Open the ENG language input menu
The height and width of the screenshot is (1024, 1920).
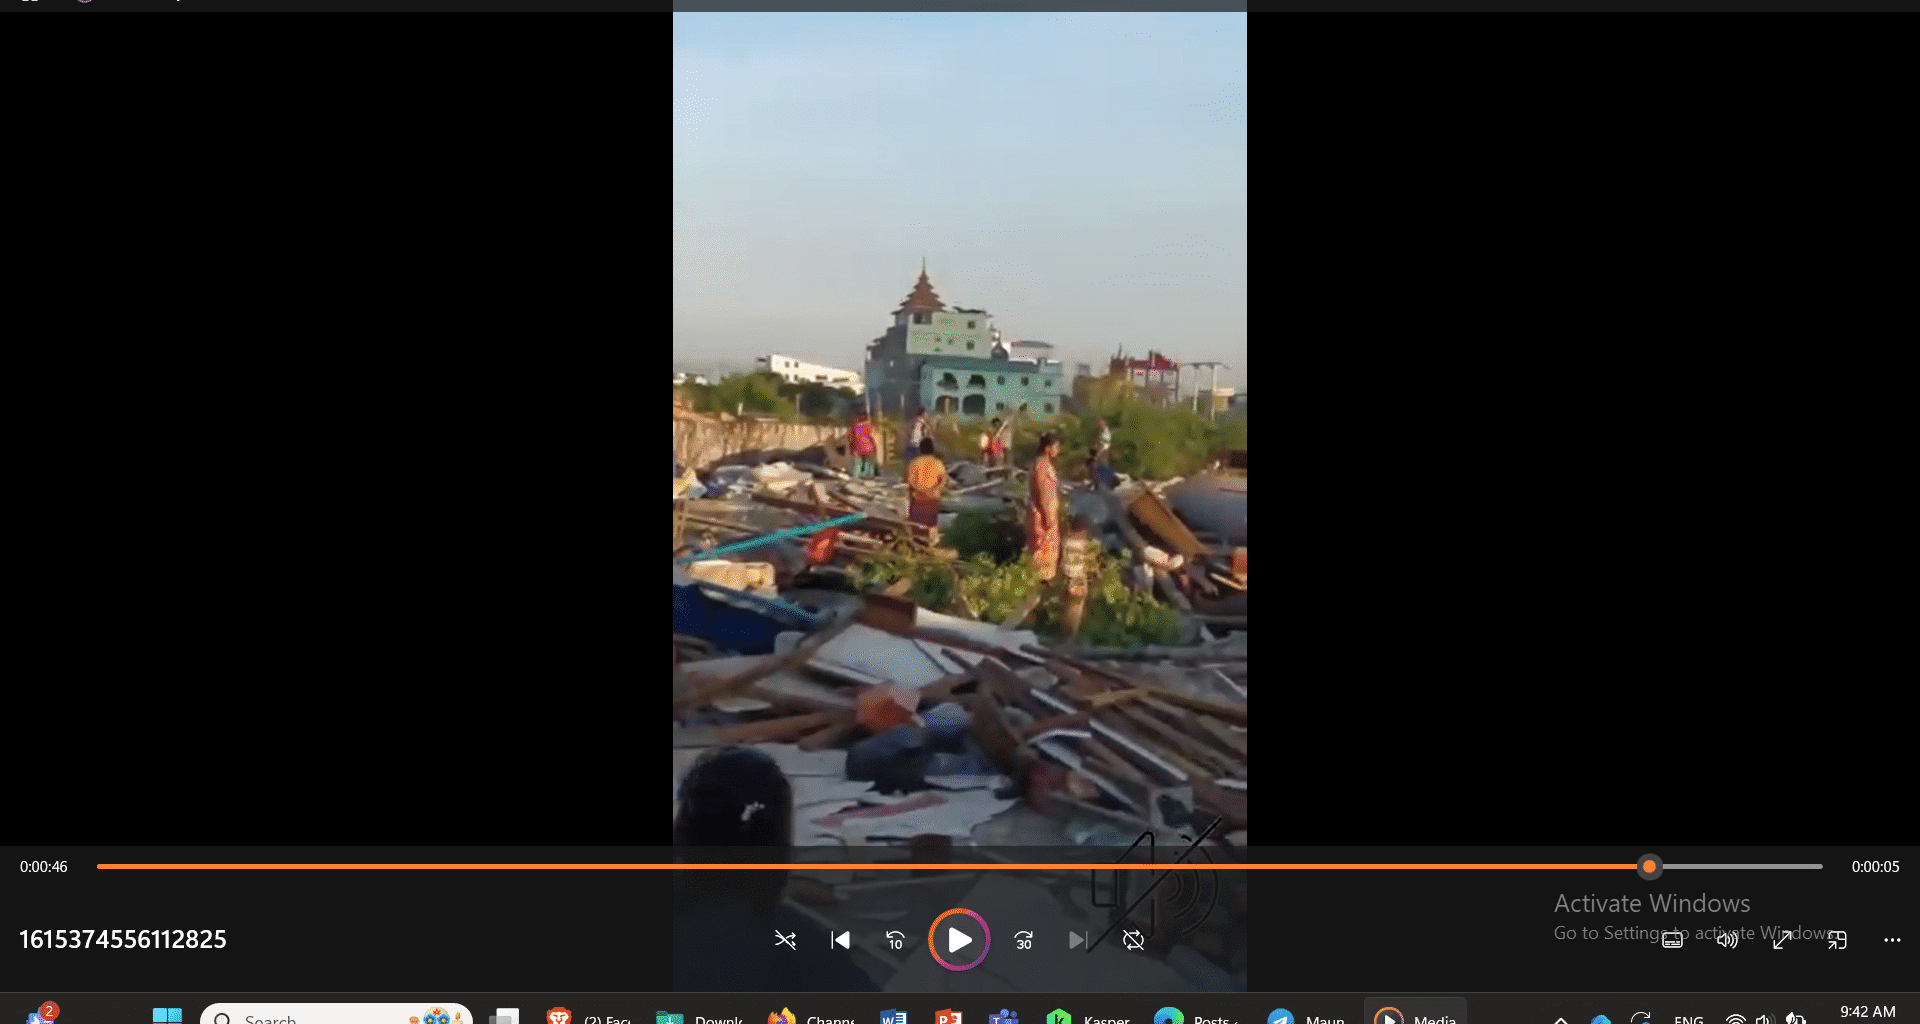pyautogui.click(x=1688, y=1019)
